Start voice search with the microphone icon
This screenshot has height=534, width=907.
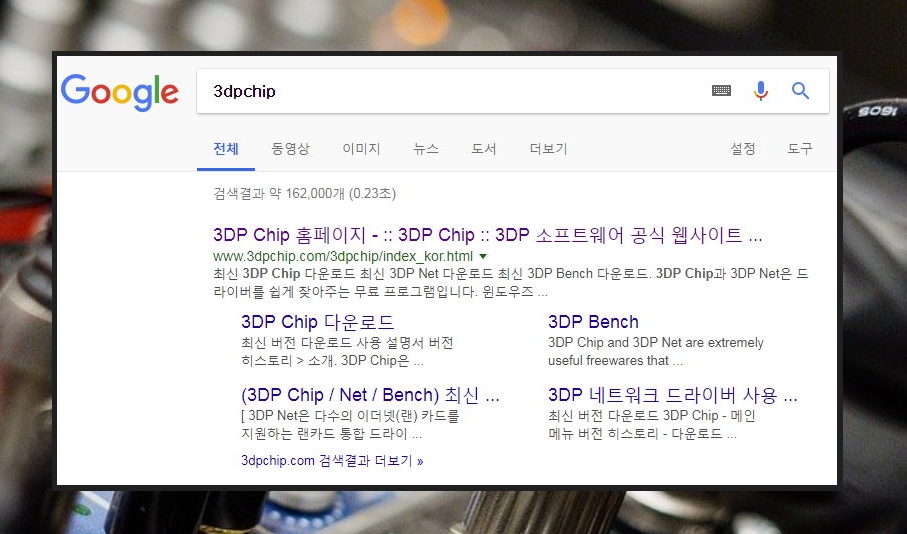point(761,91)
